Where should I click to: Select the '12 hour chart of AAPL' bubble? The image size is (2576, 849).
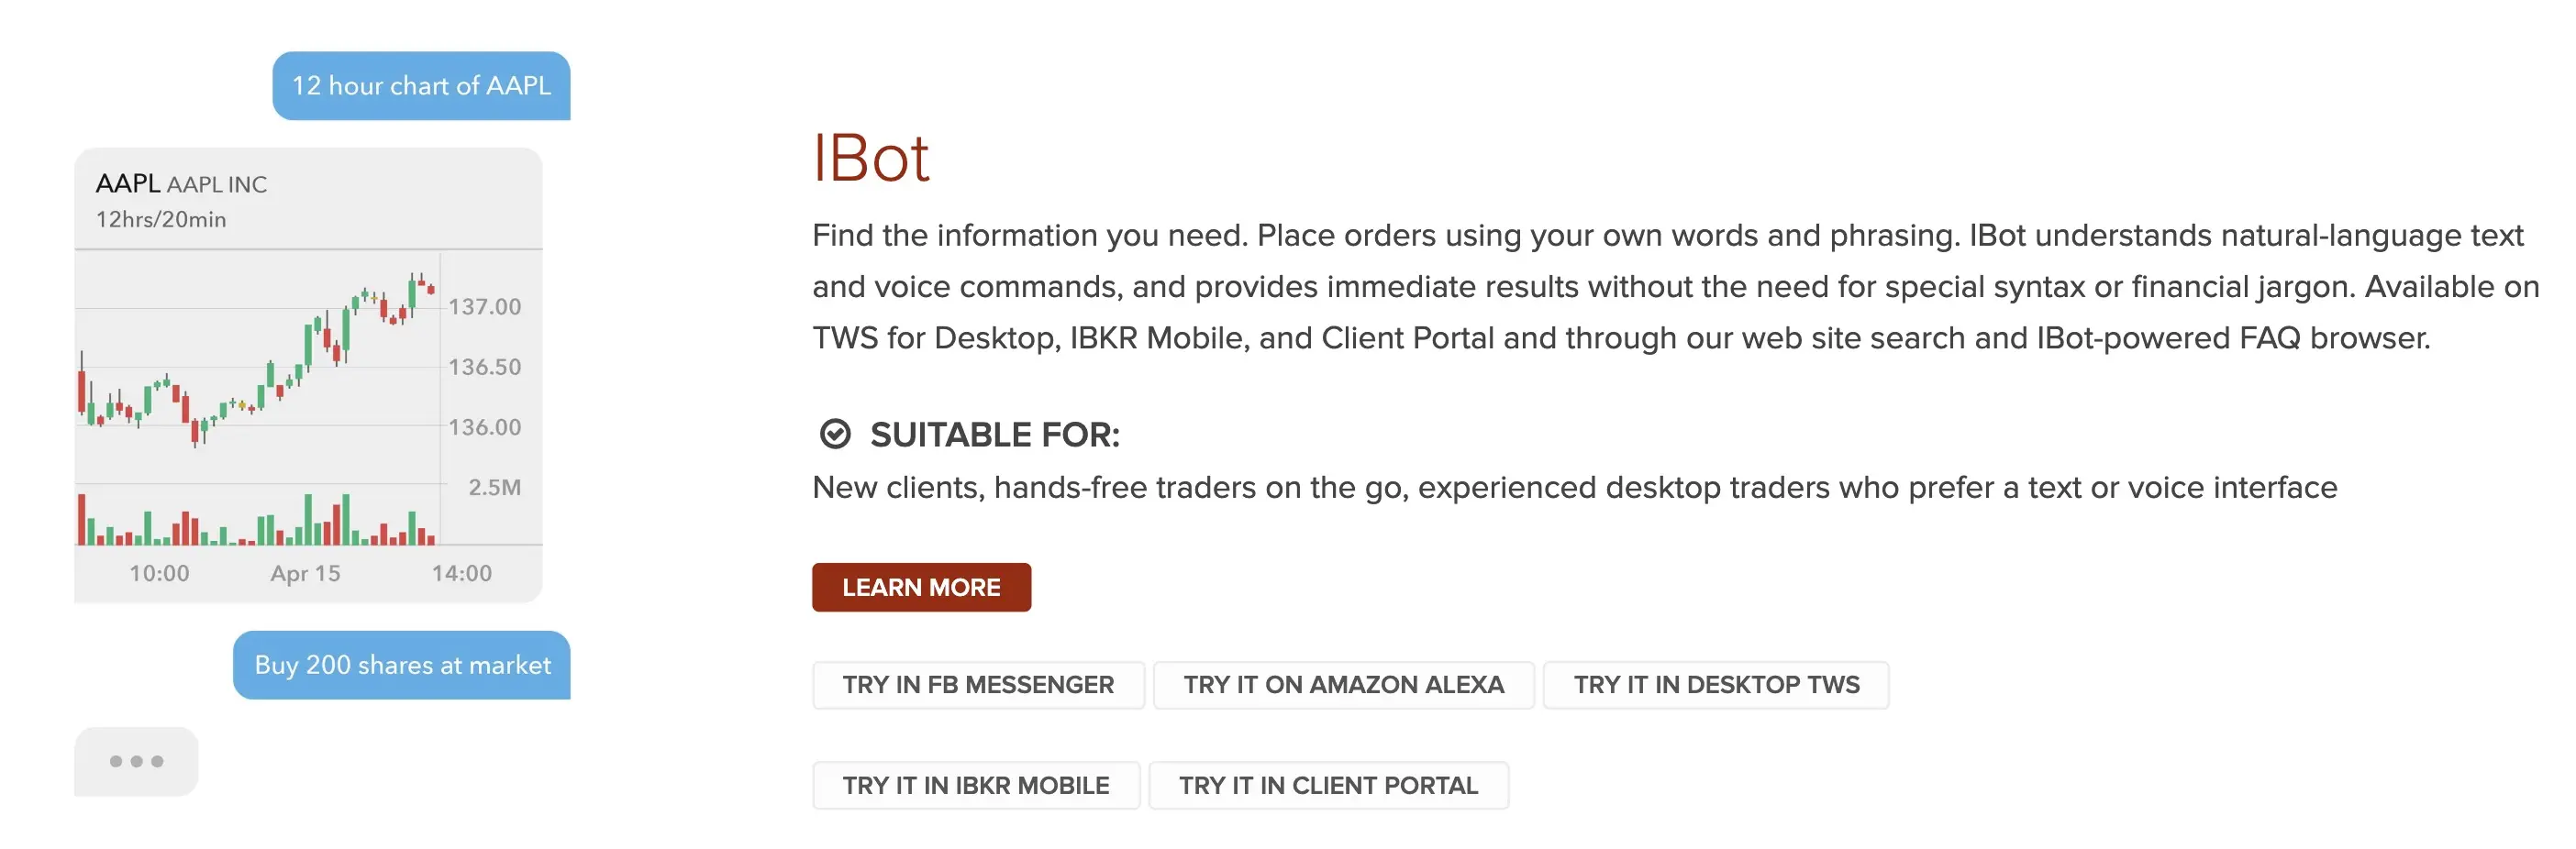tap(421, 86)
